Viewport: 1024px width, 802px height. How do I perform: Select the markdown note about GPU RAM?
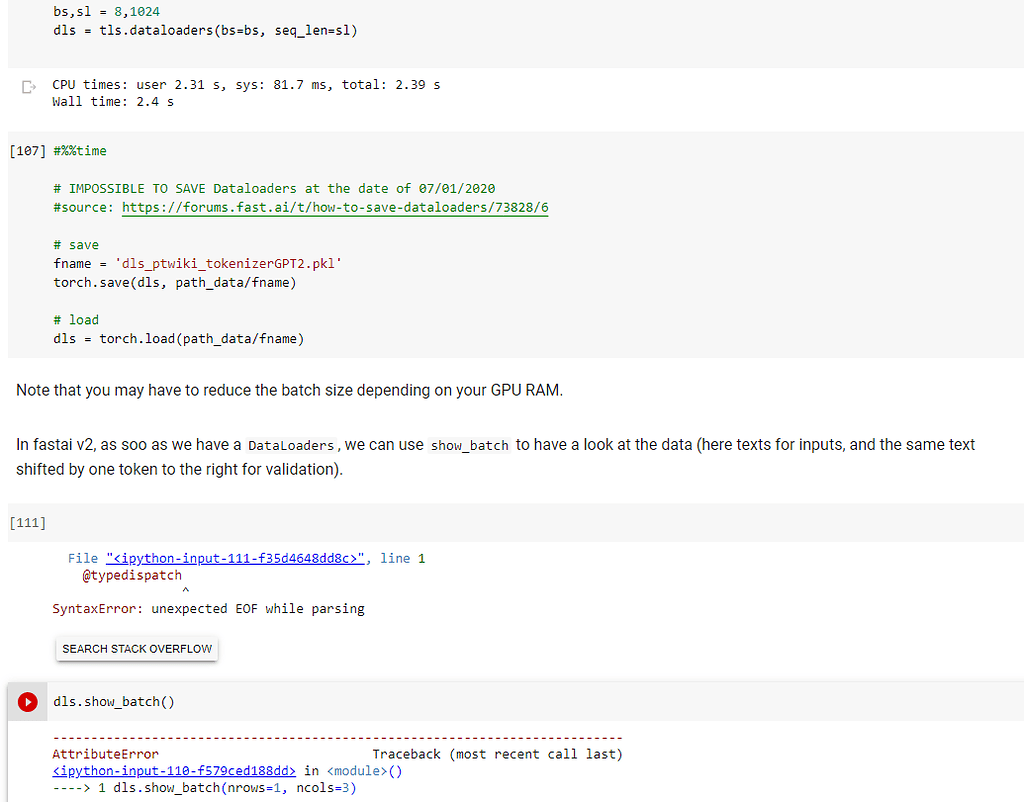pos(287,390)
